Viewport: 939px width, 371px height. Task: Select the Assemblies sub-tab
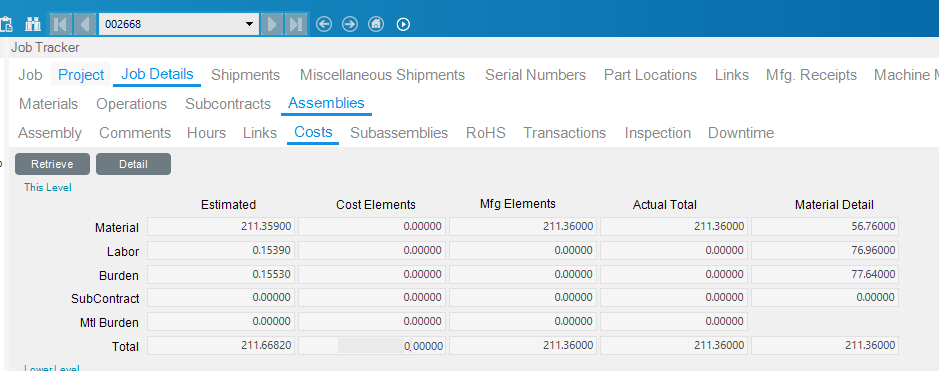pos(326,103)
